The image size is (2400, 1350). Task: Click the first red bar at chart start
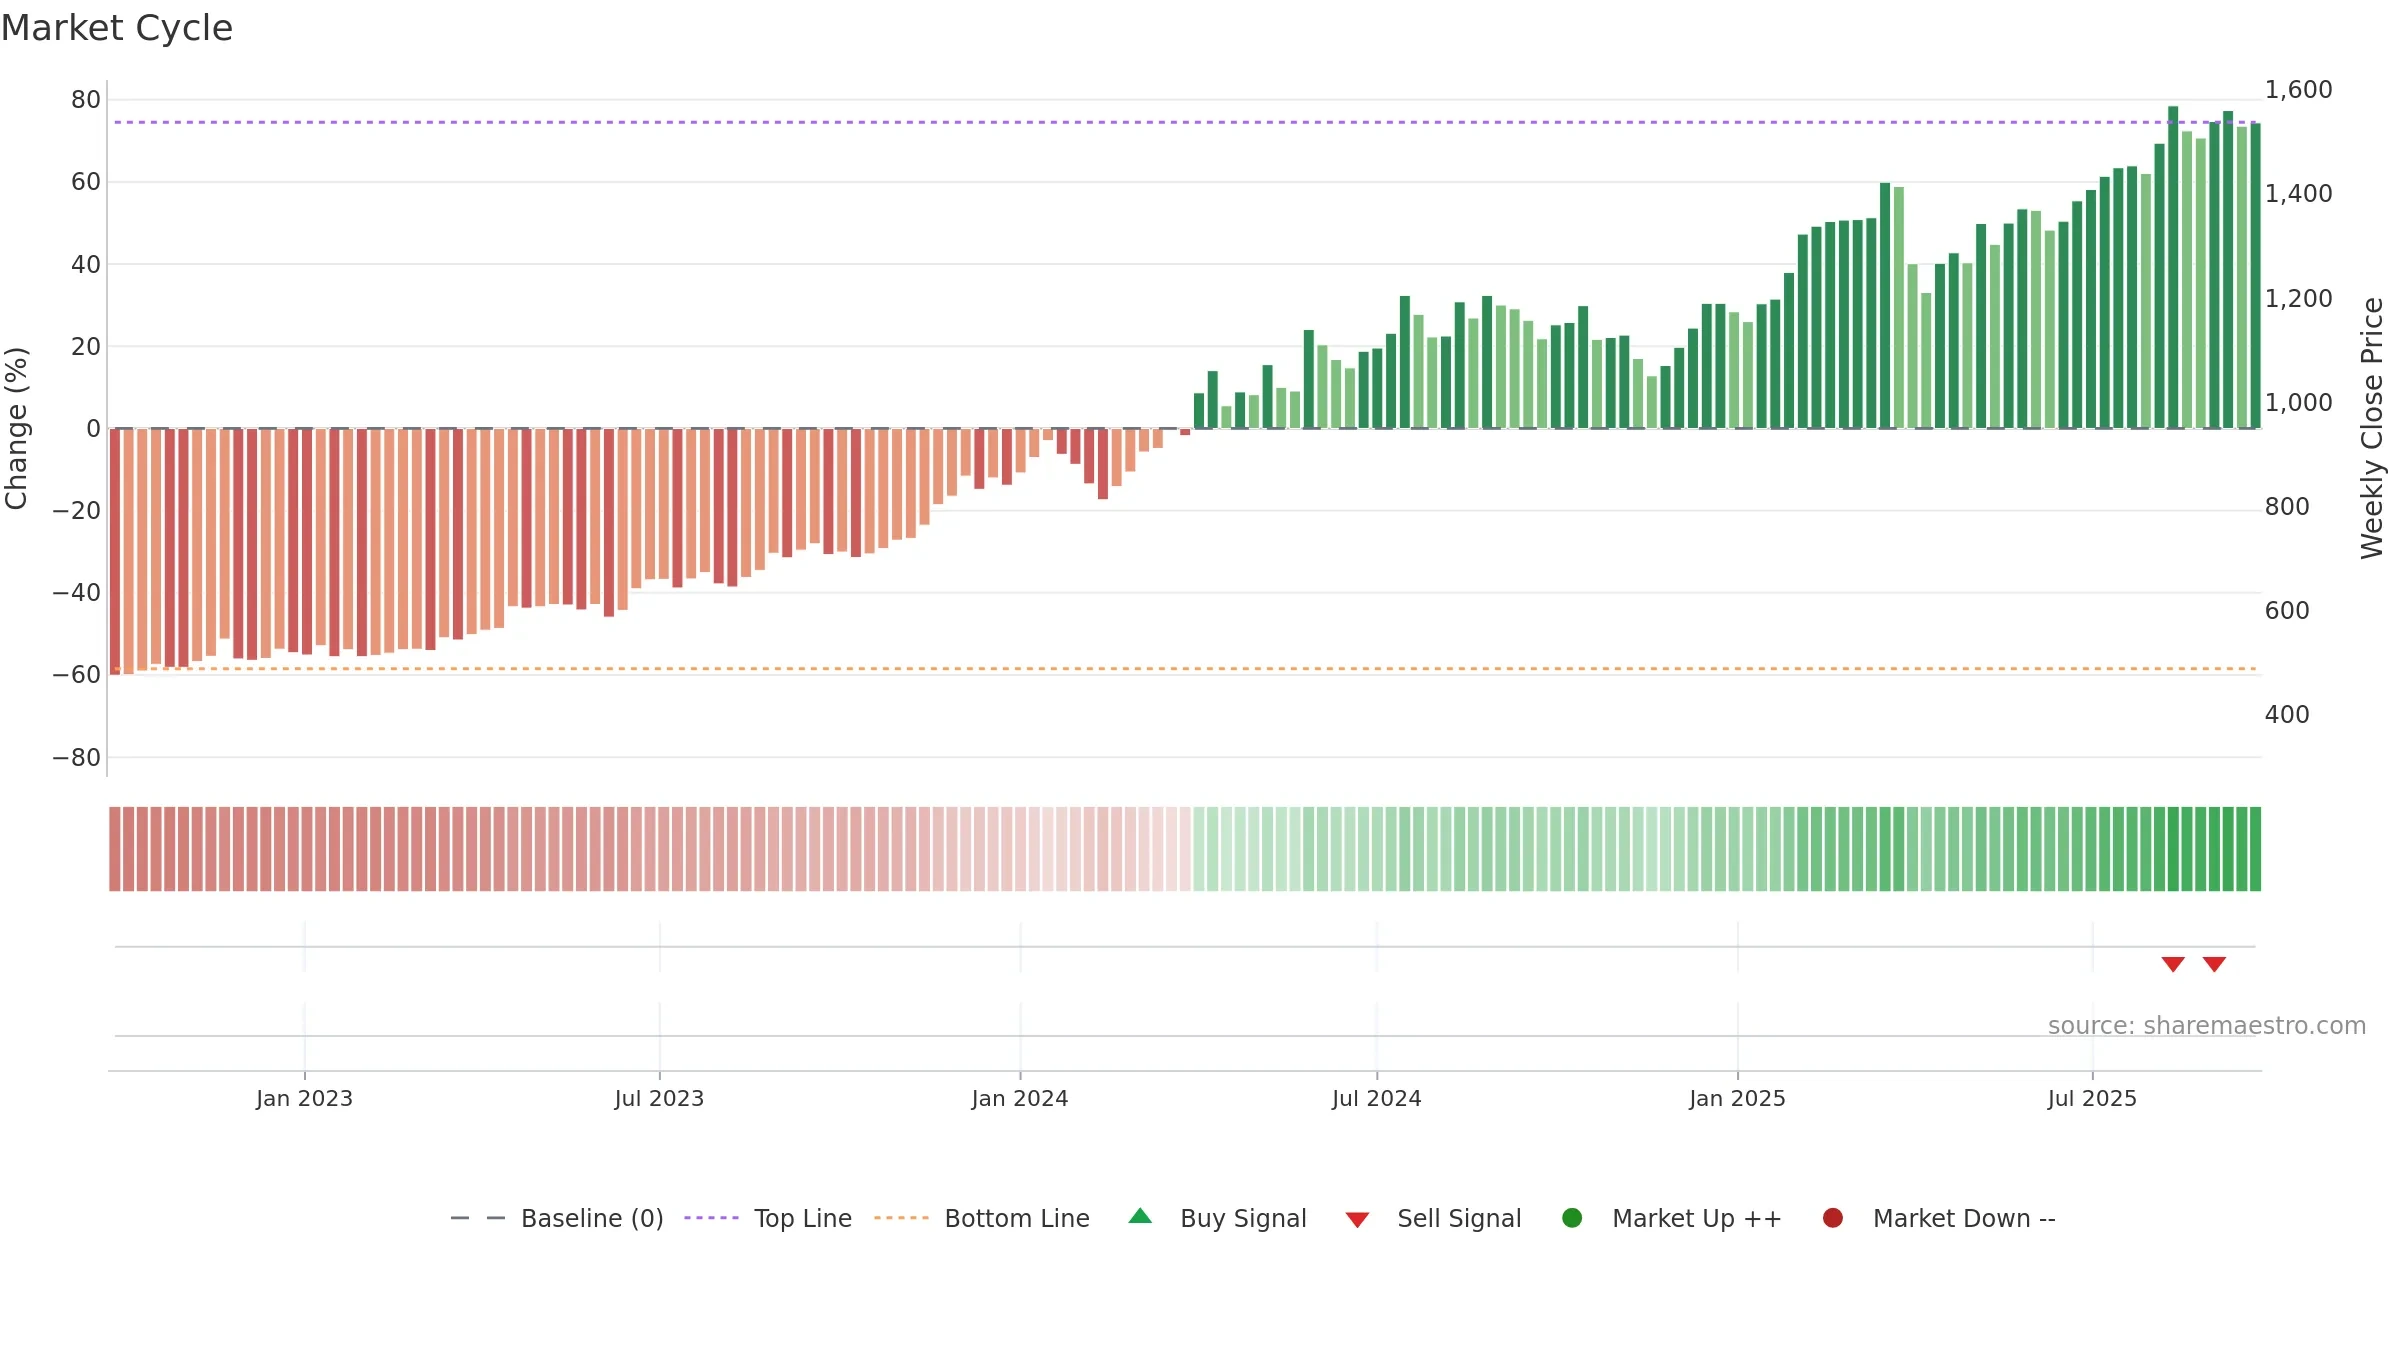tap(115, 551)
